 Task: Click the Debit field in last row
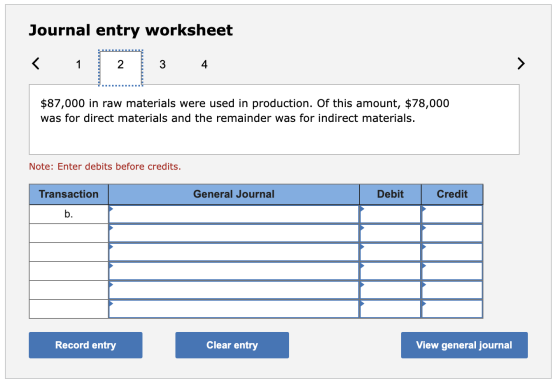(x=390, y=309)
